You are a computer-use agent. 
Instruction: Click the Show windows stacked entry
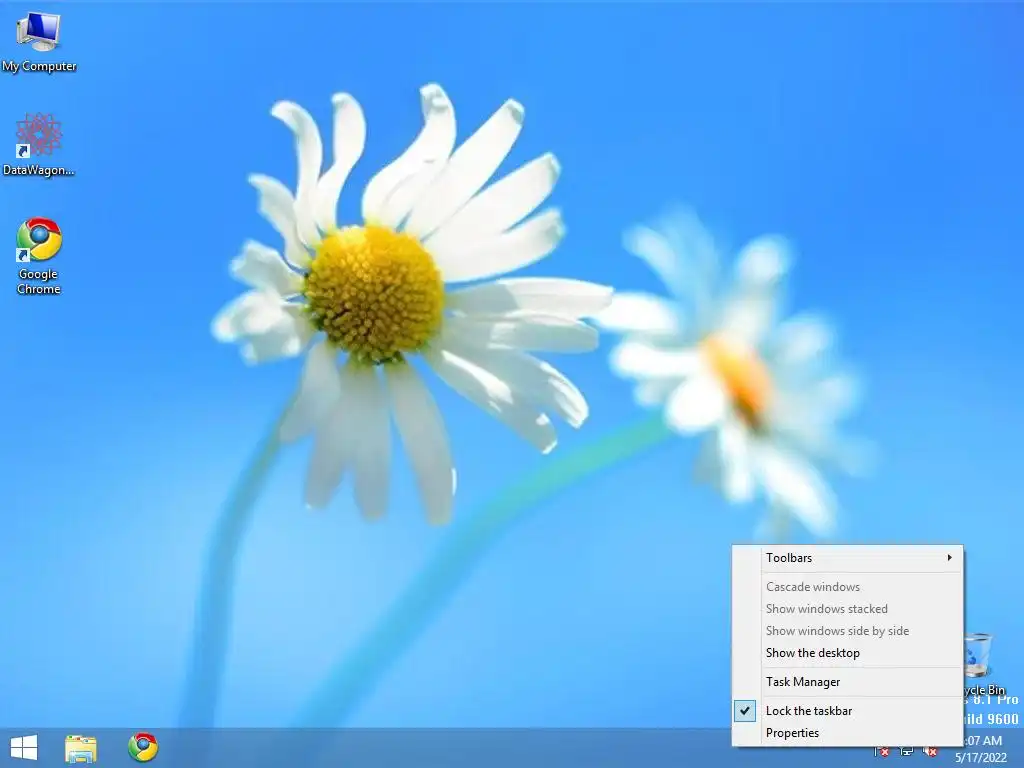[847, 609]
